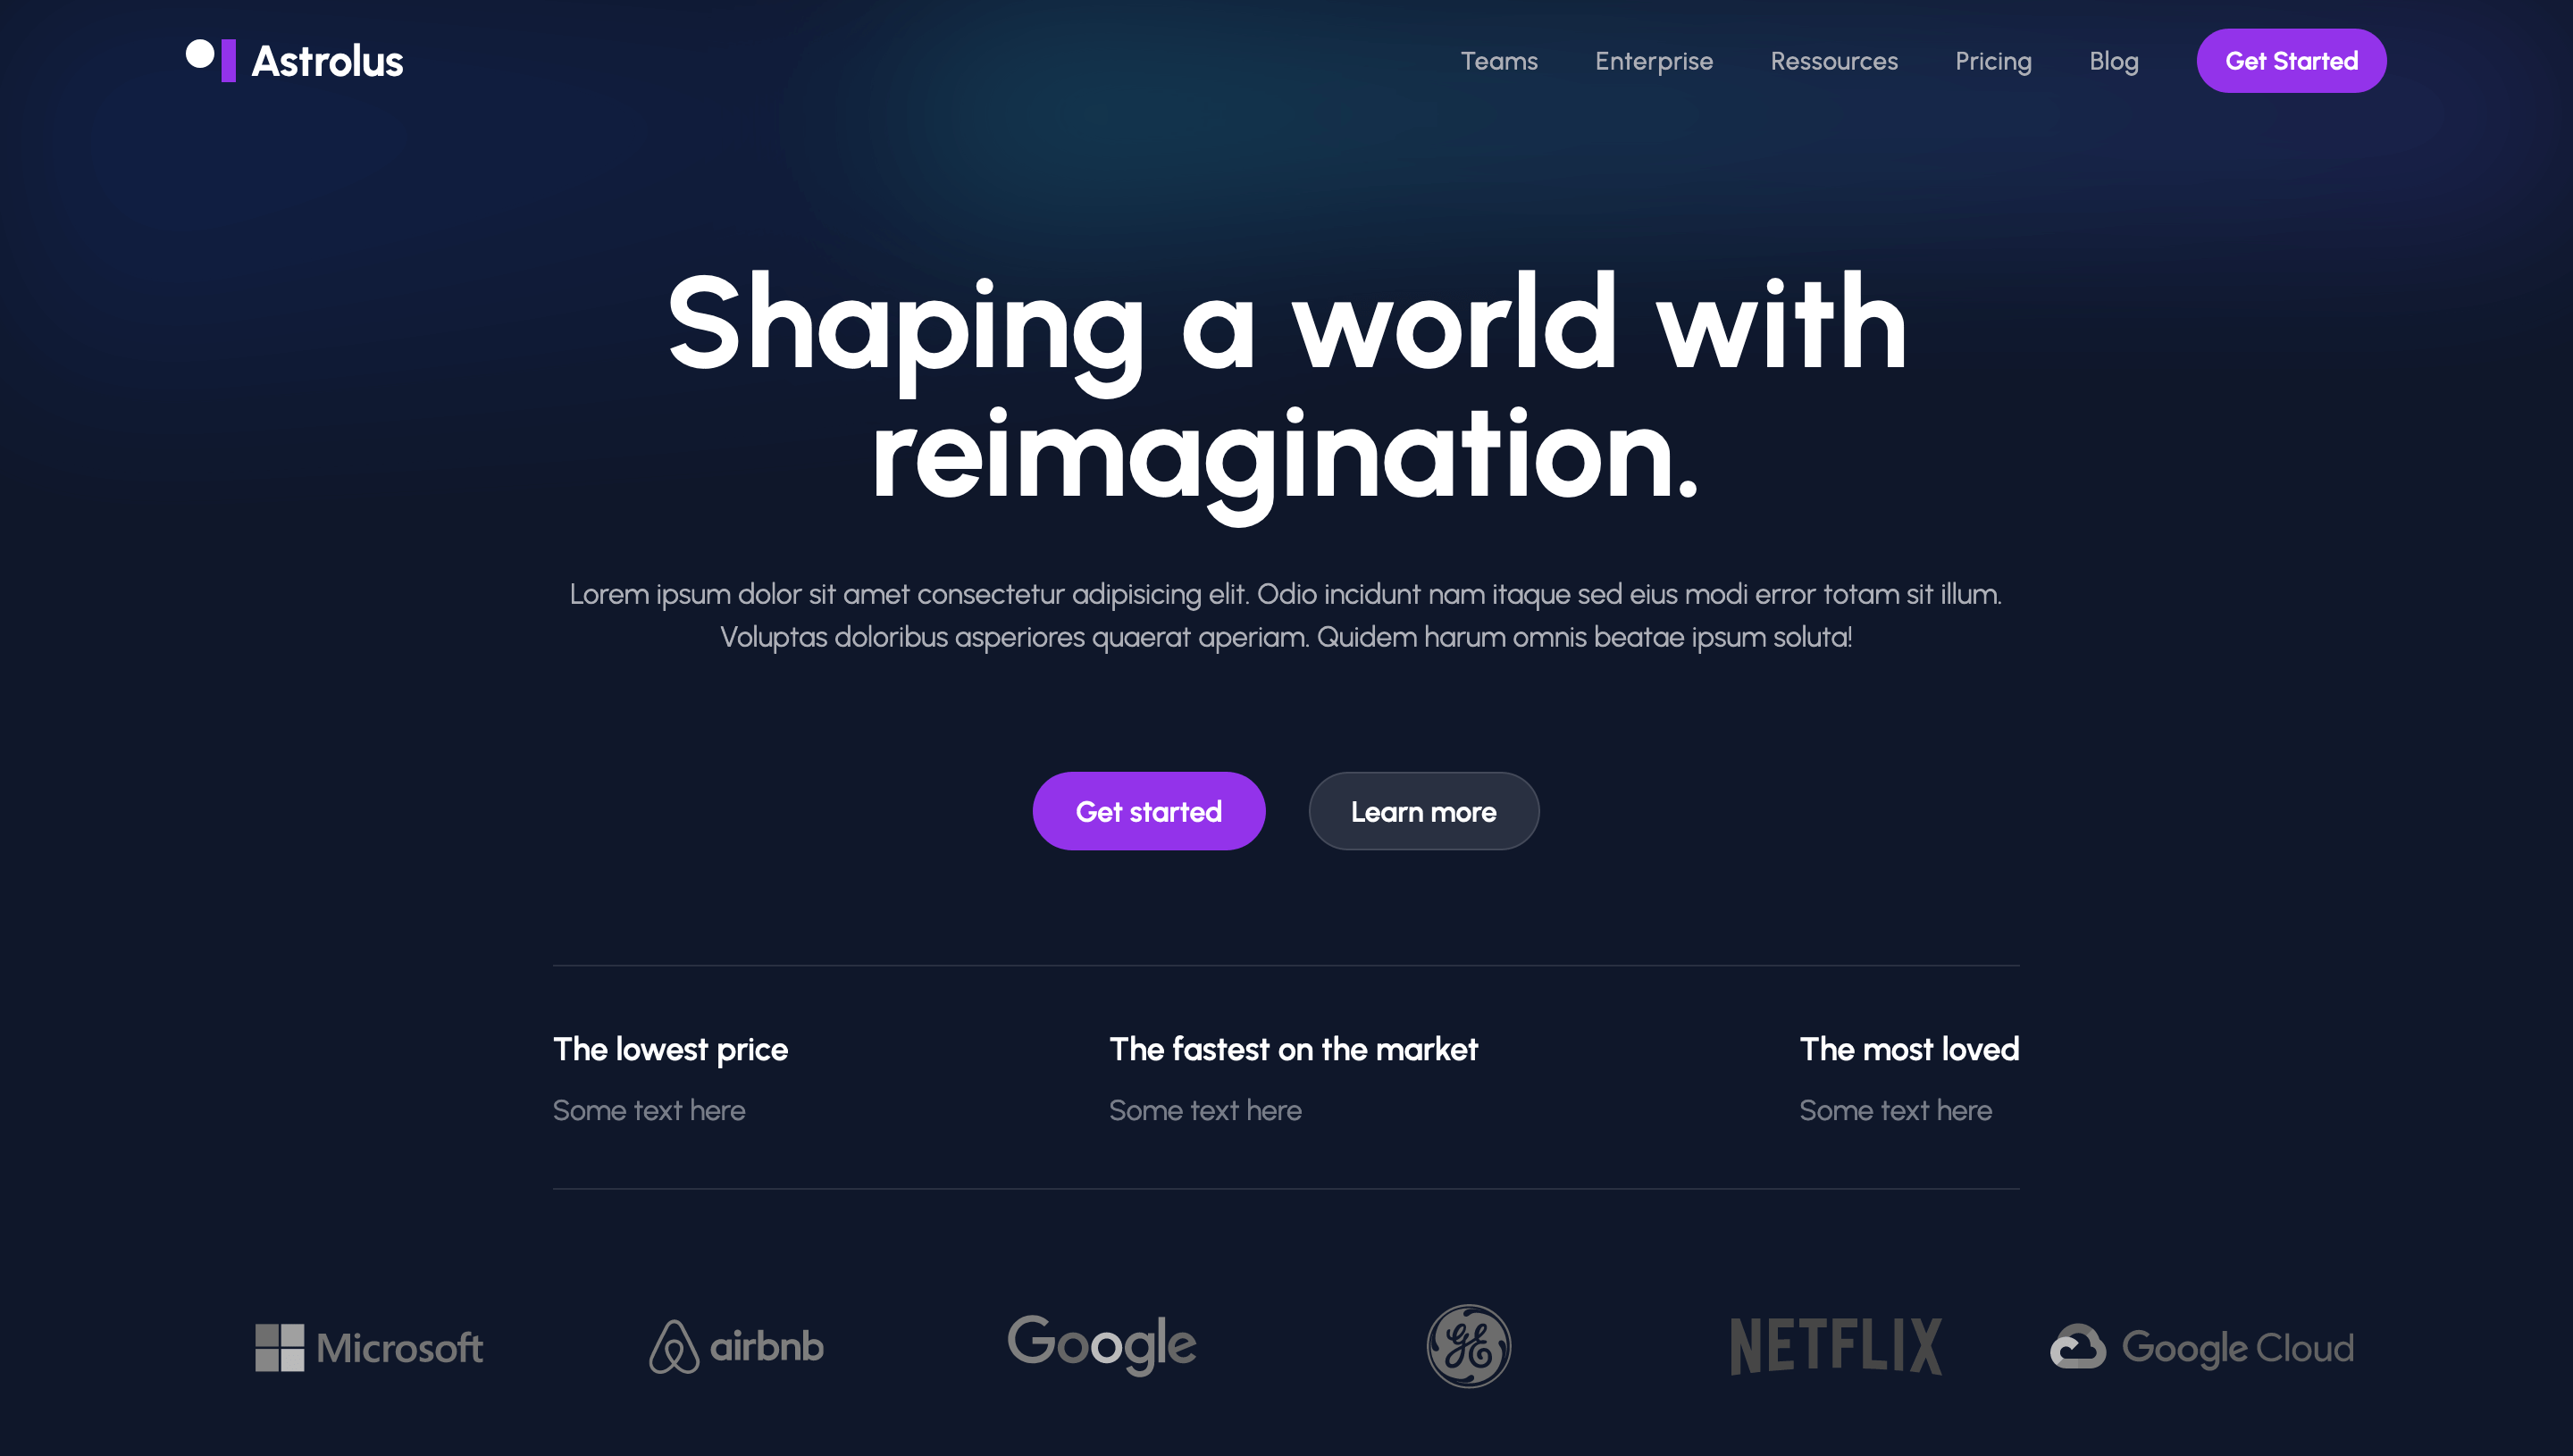Click the Learn more button
This screenshot has width=2573, height=1456.
[1422, 811]
